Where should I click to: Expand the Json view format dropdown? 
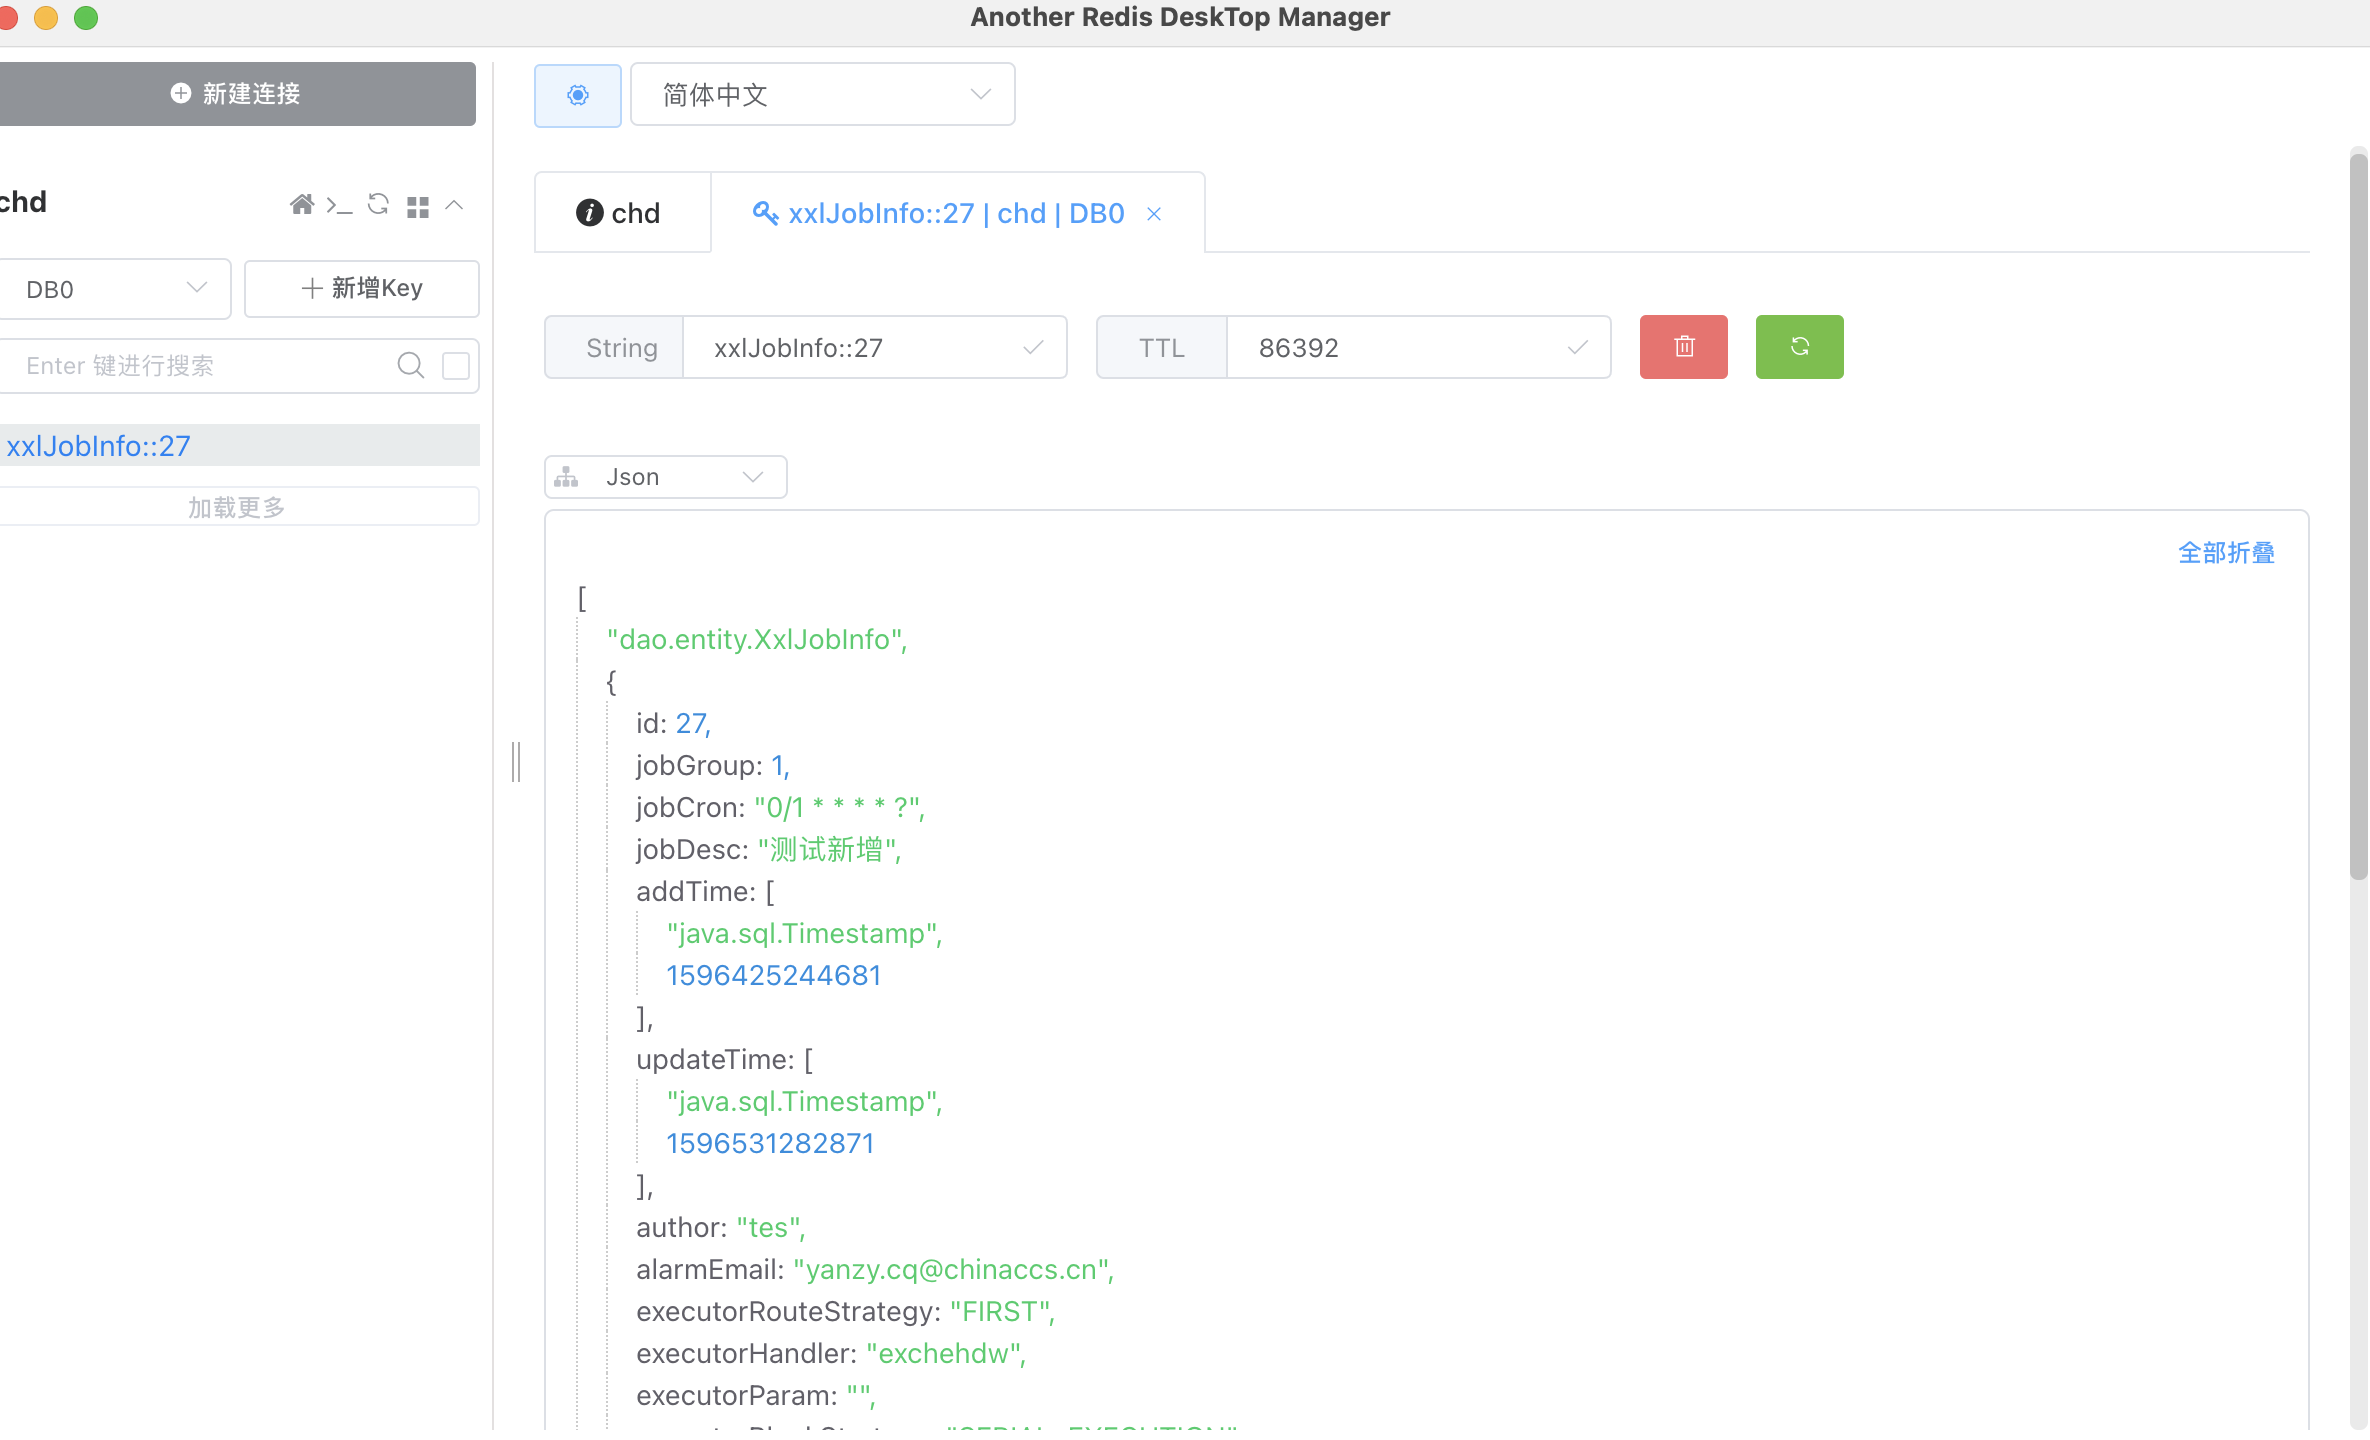(666, 477)
